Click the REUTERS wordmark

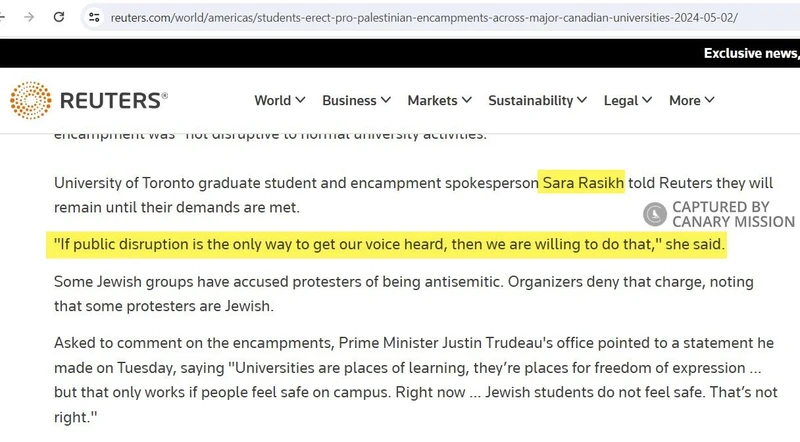pos(113,101)
